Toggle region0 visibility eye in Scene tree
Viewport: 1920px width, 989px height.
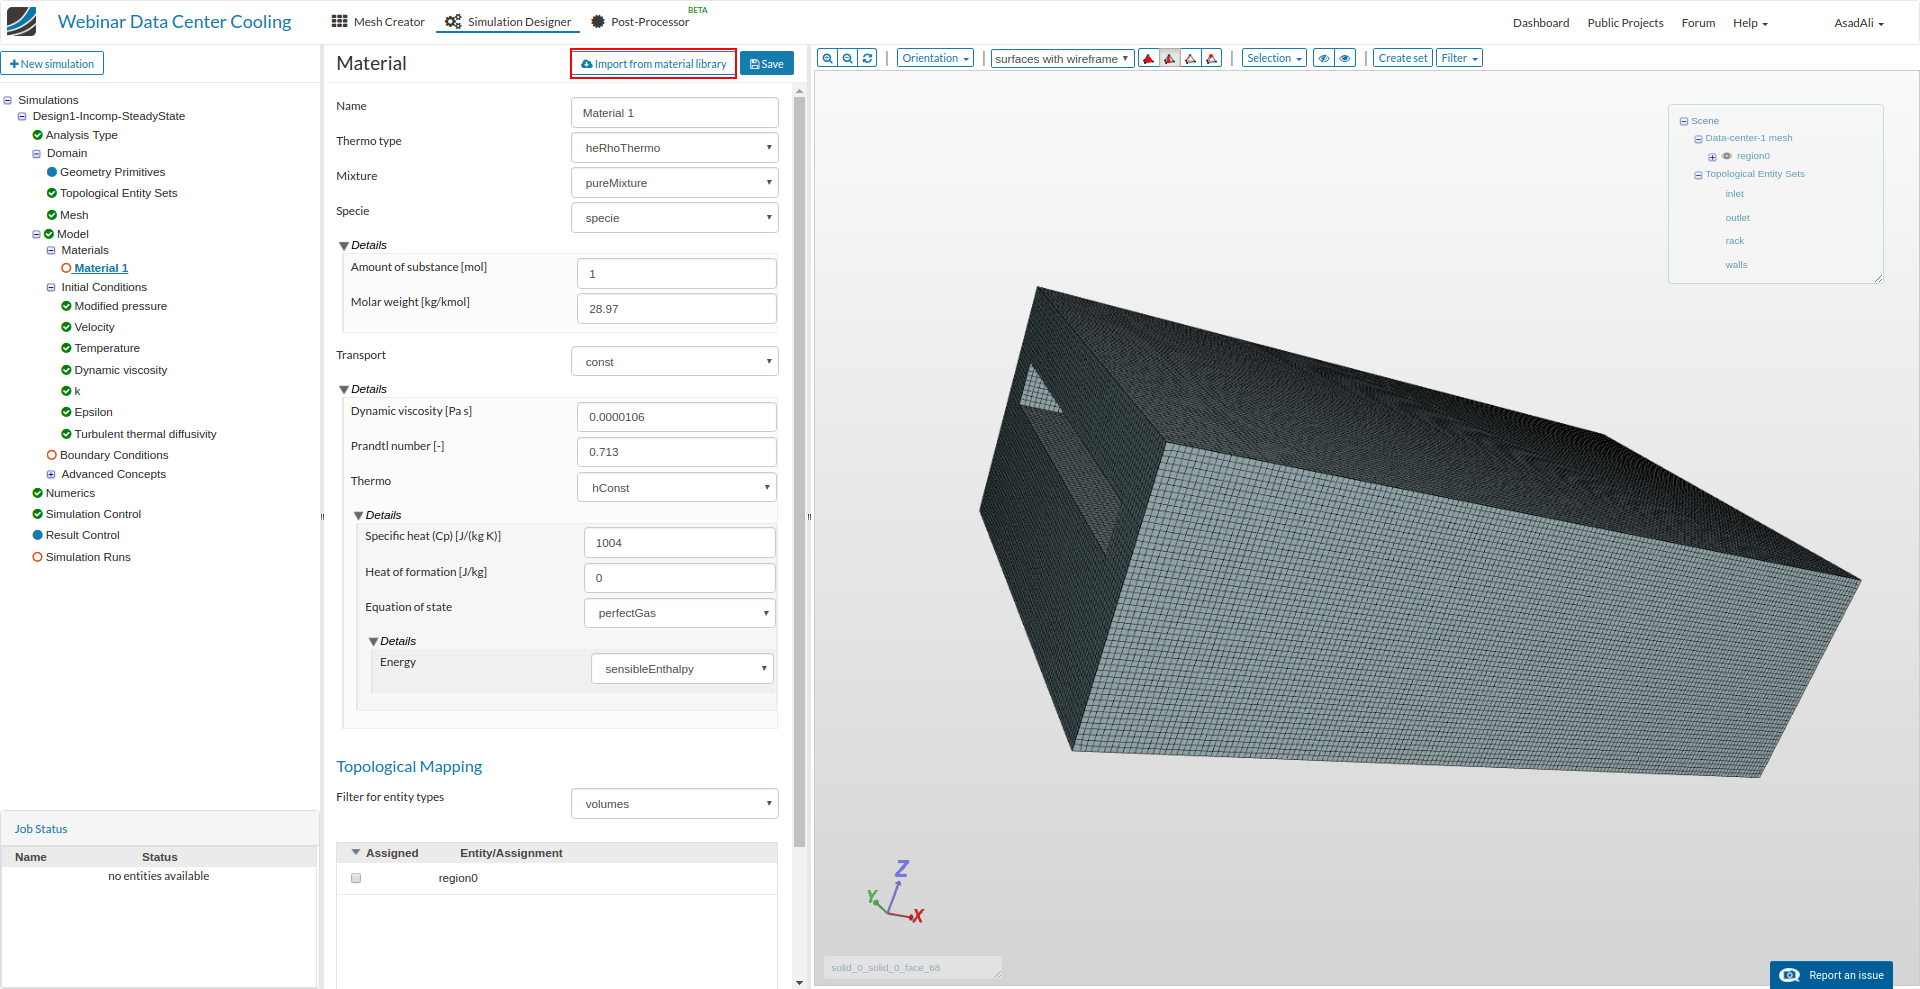point(1726,156)
